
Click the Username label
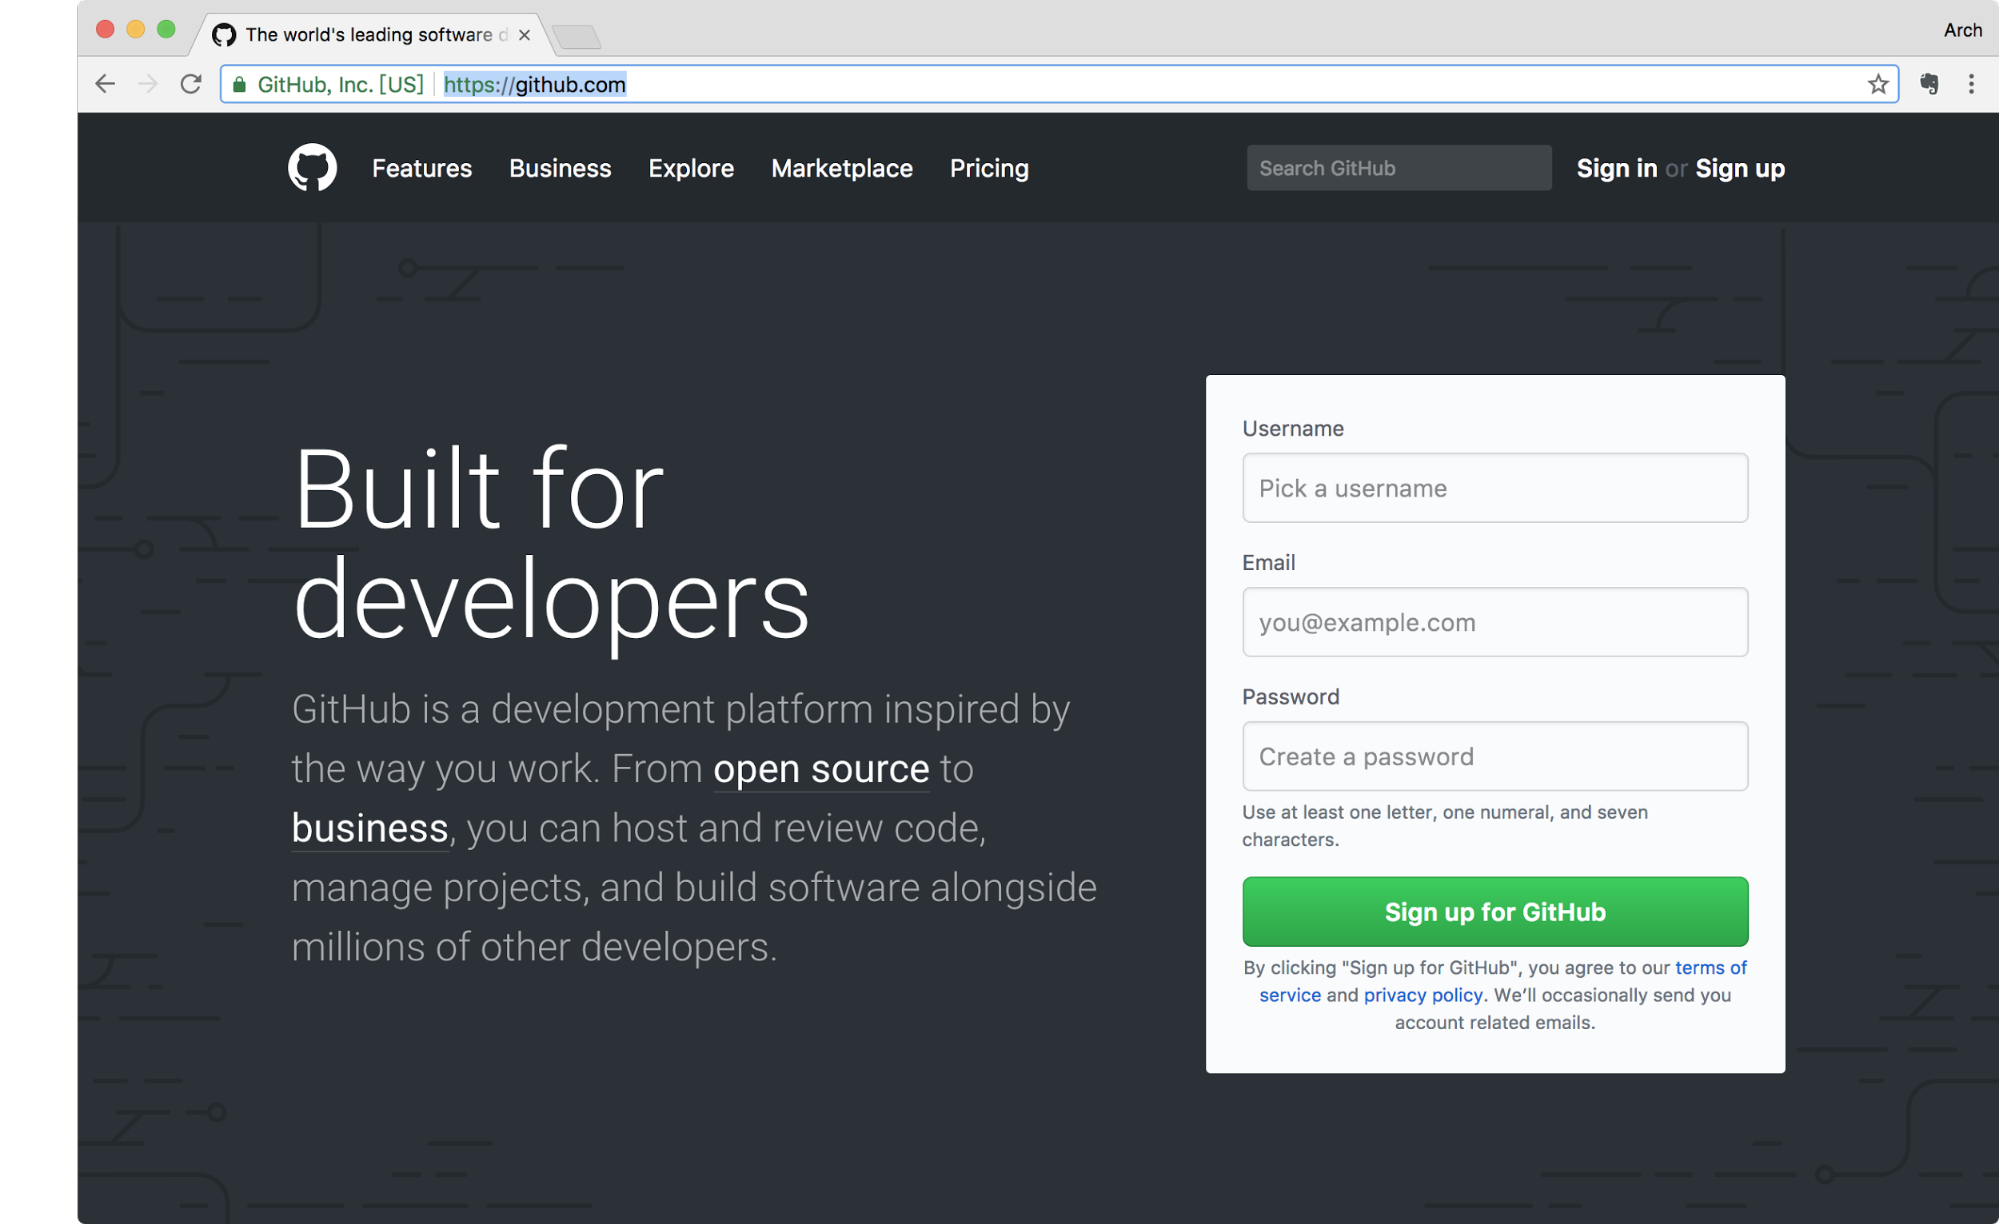(x=1293, y=429)
